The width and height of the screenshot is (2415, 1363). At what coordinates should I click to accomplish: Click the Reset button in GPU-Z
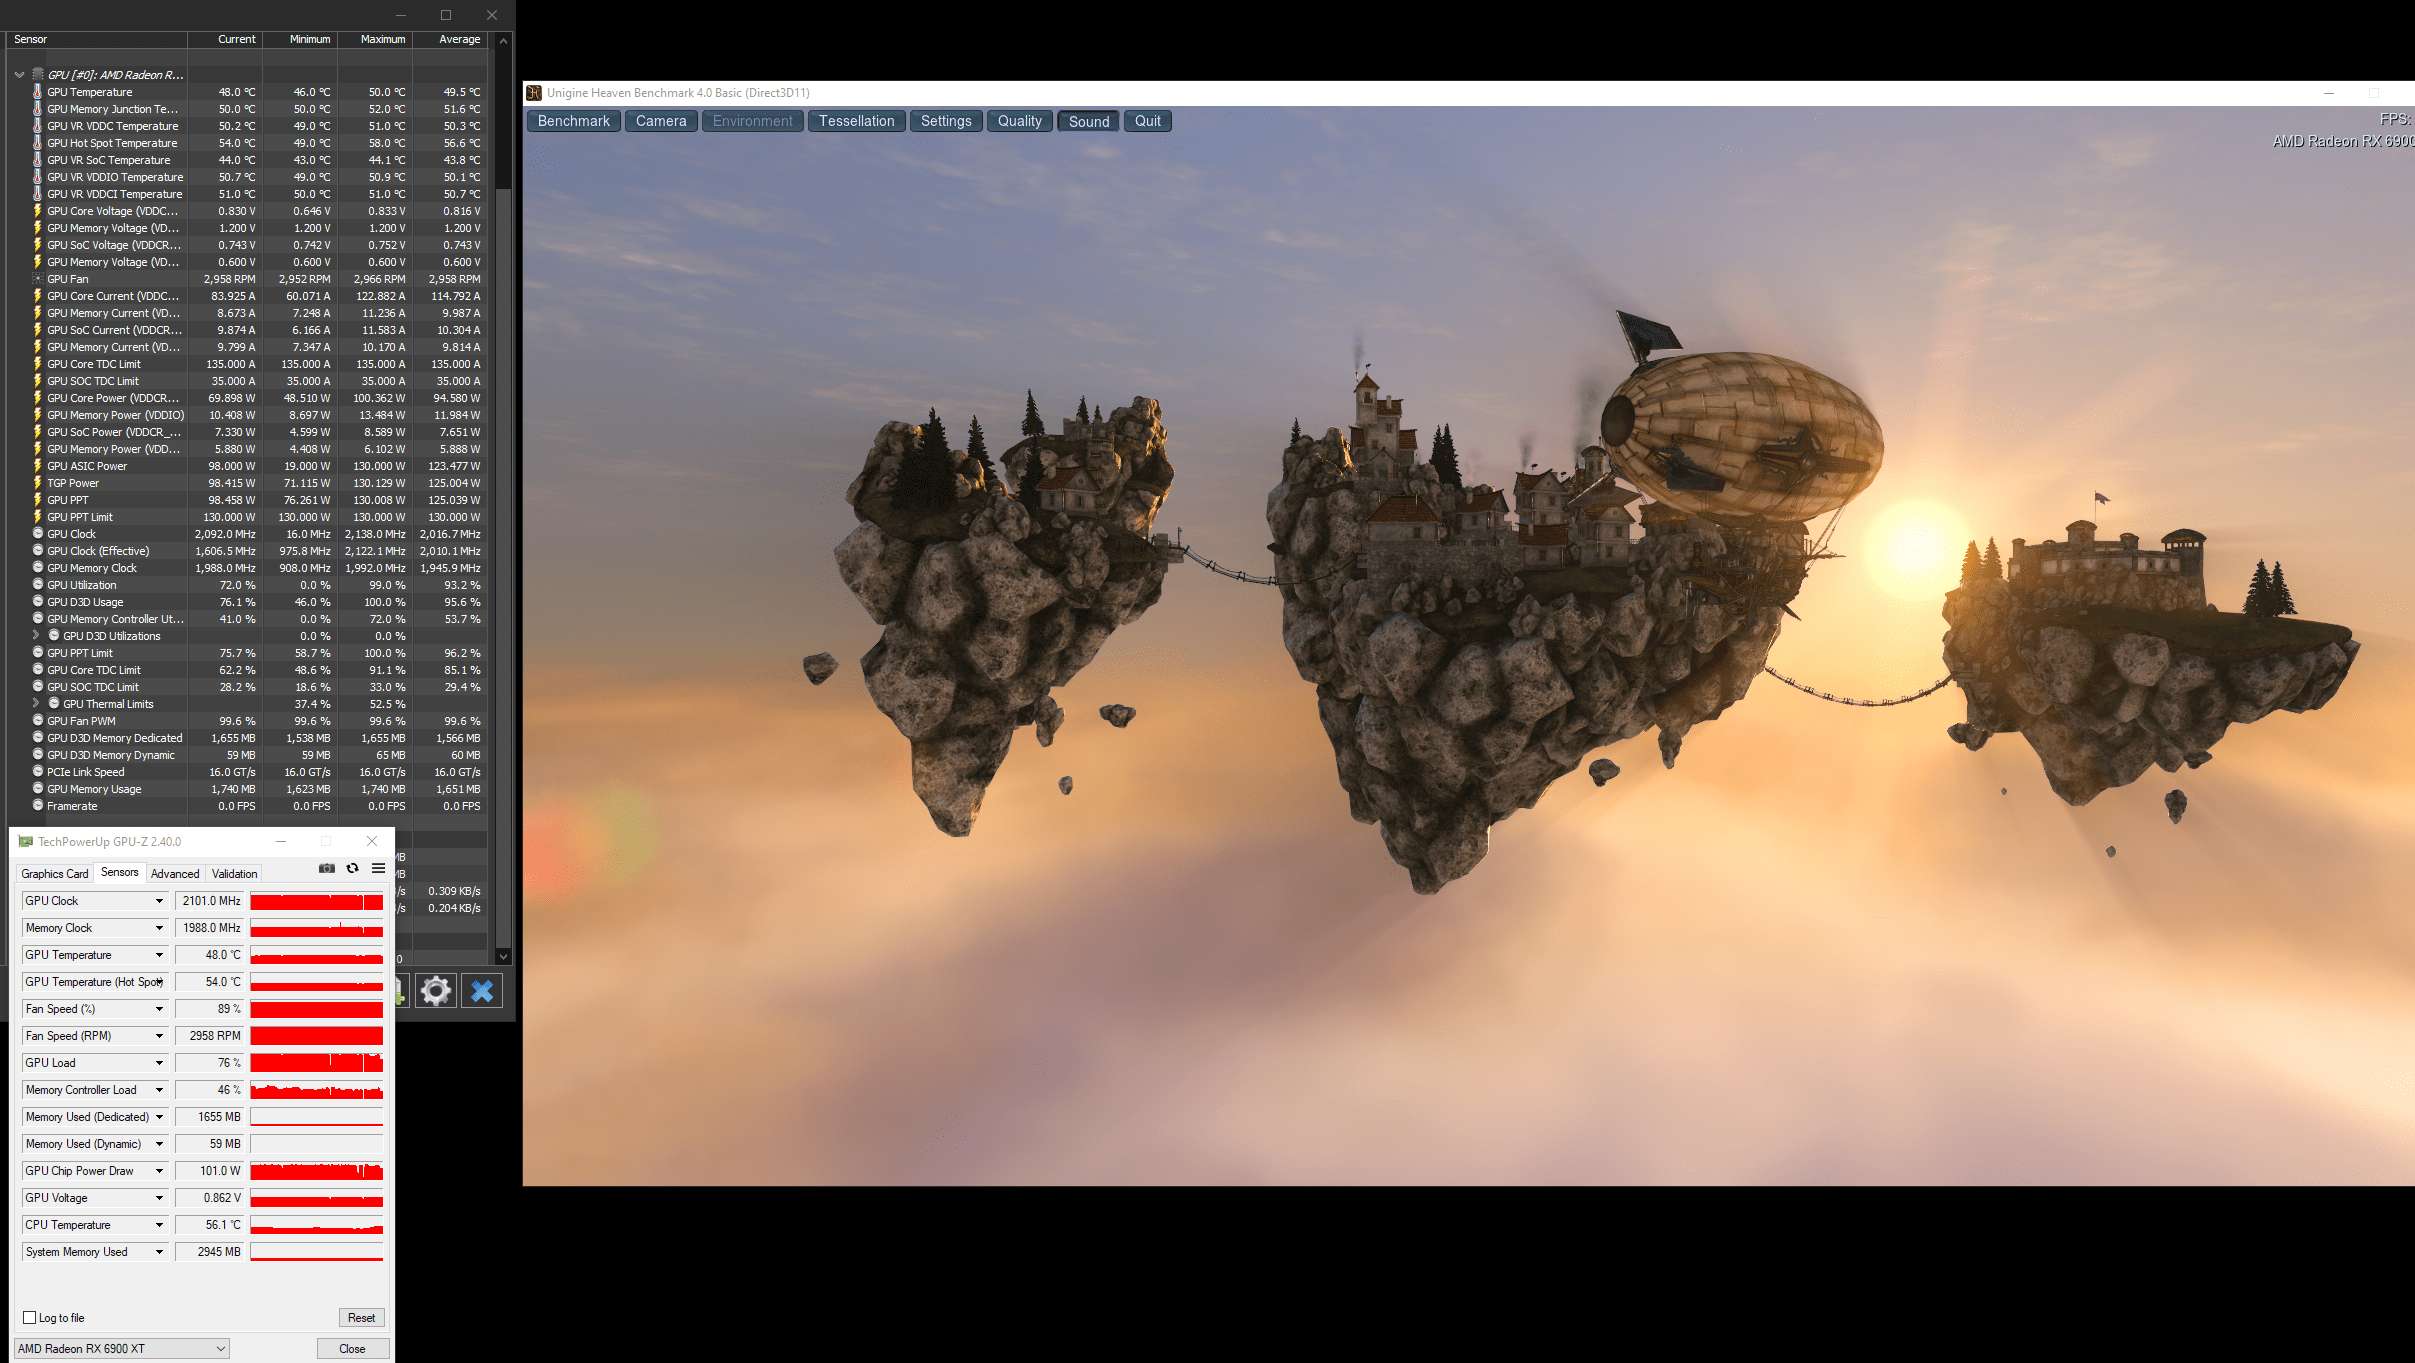362,1318
